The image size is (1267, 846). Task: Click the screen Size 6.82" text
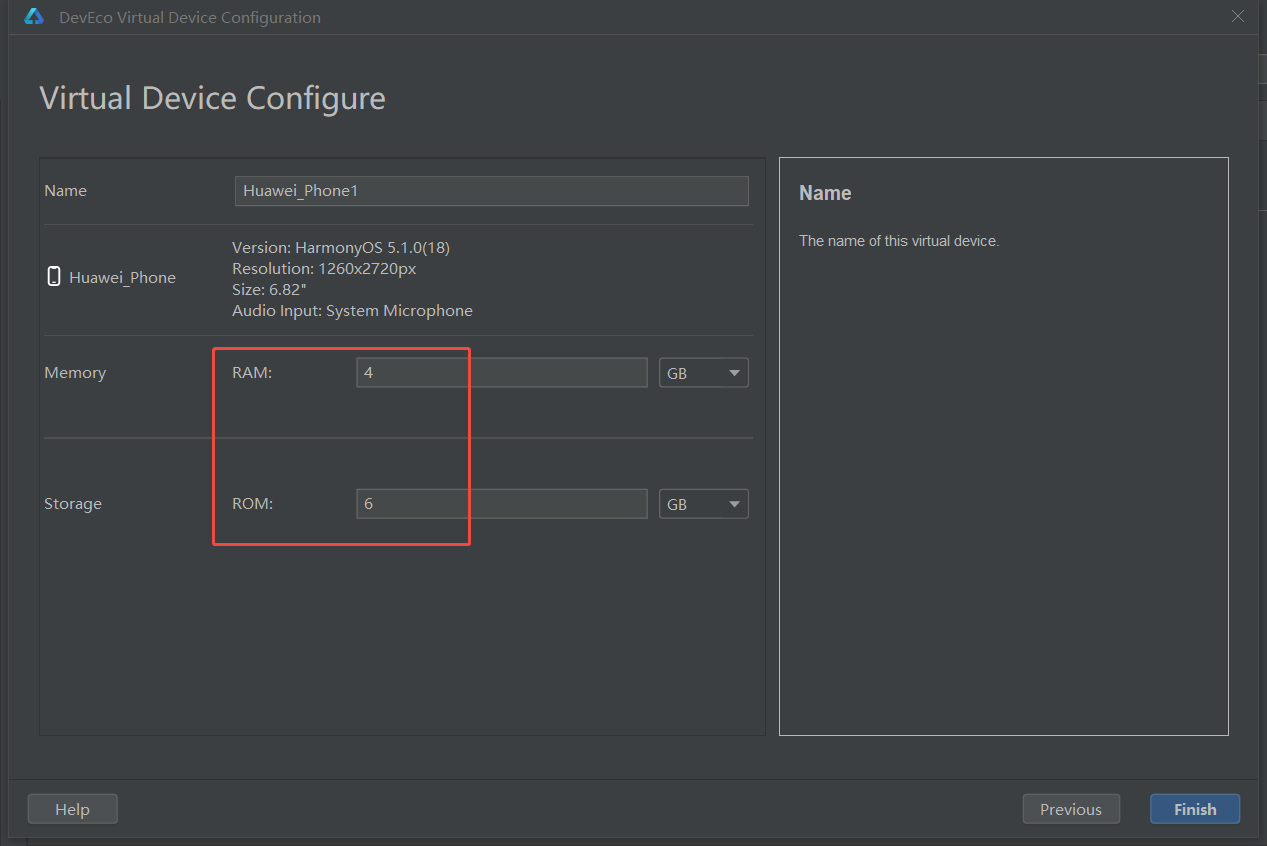coord(269,290)
